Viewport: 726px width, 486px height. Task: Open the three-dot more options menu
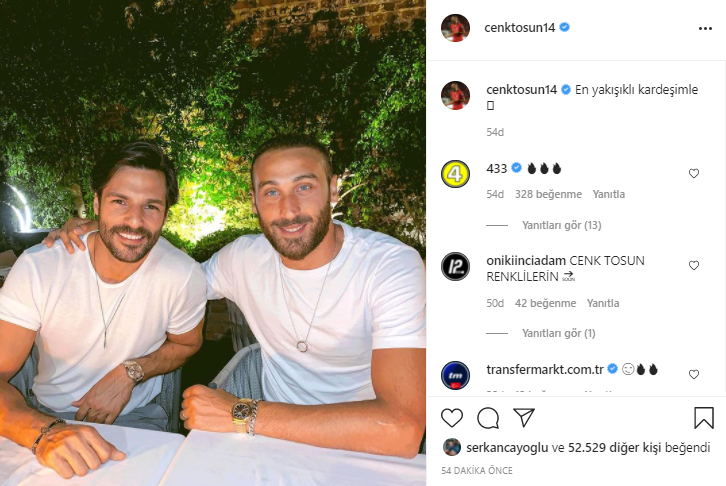pyautogui.click(x=705, y=29)
